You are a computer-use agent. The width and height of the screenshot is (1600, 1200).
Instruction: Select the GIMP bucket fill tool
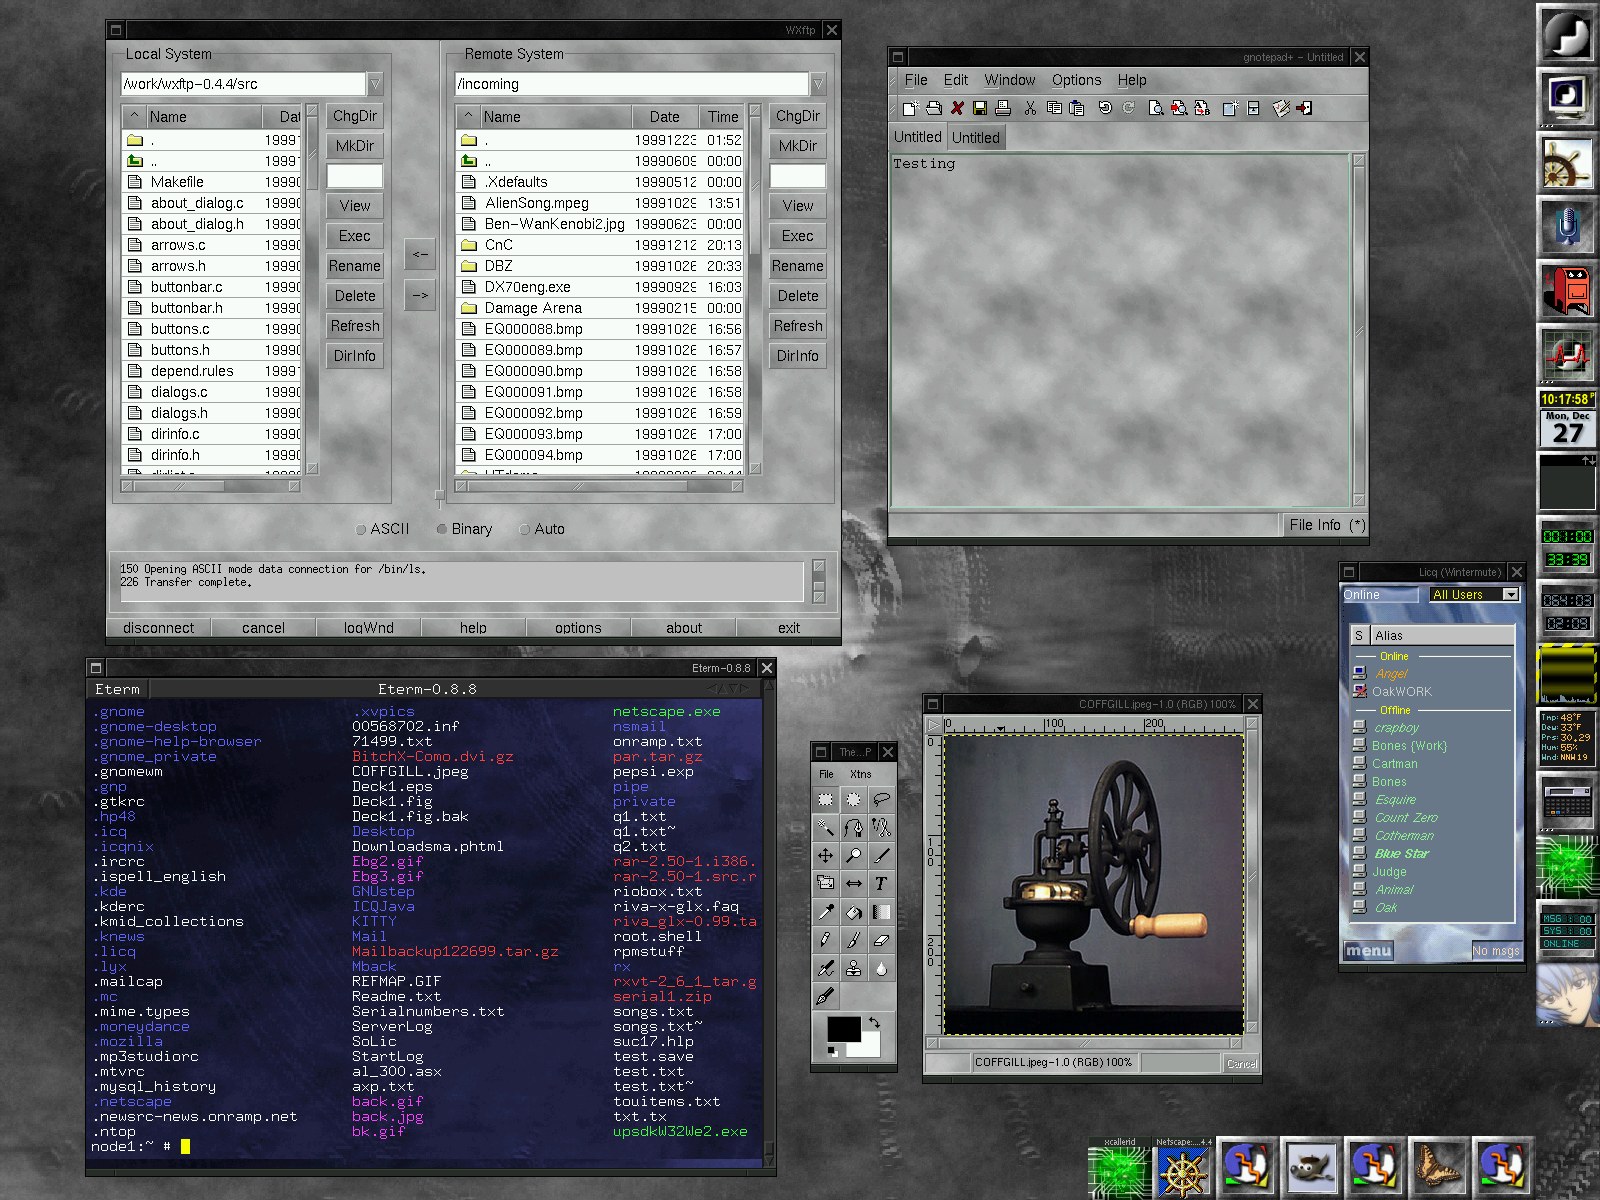(853, 912)
